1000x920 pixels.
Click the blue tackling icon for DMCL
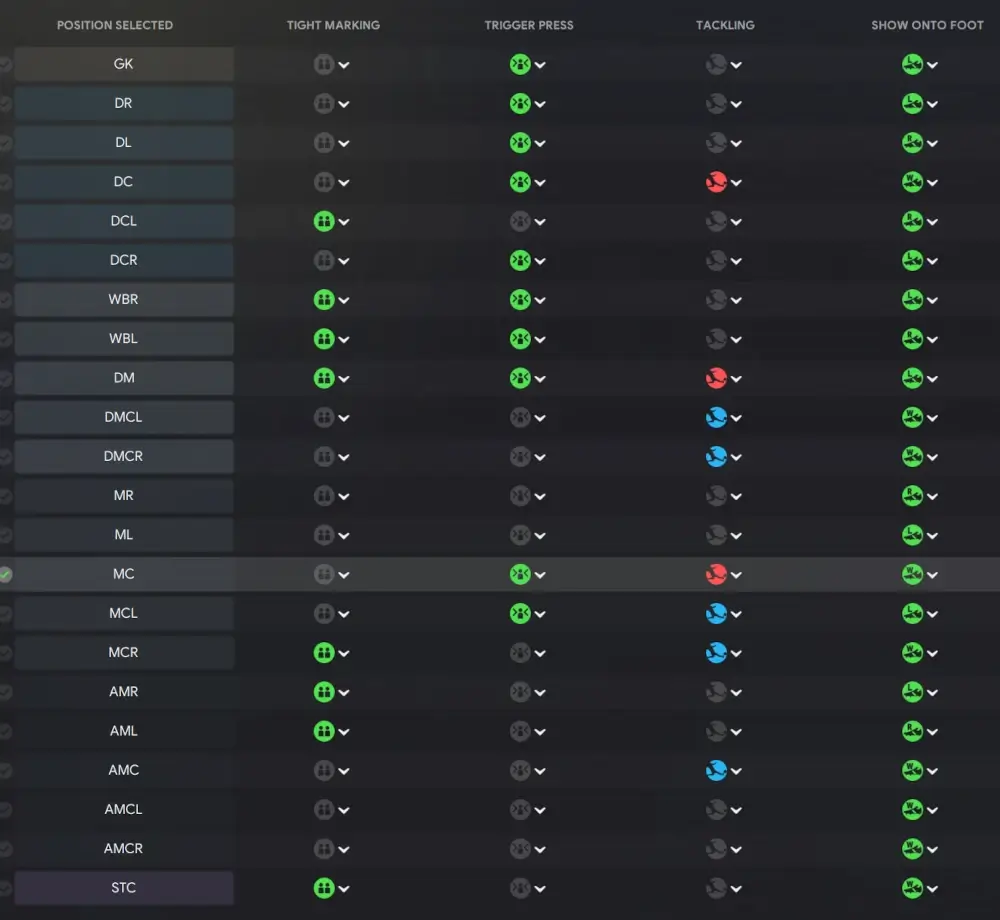716,417
